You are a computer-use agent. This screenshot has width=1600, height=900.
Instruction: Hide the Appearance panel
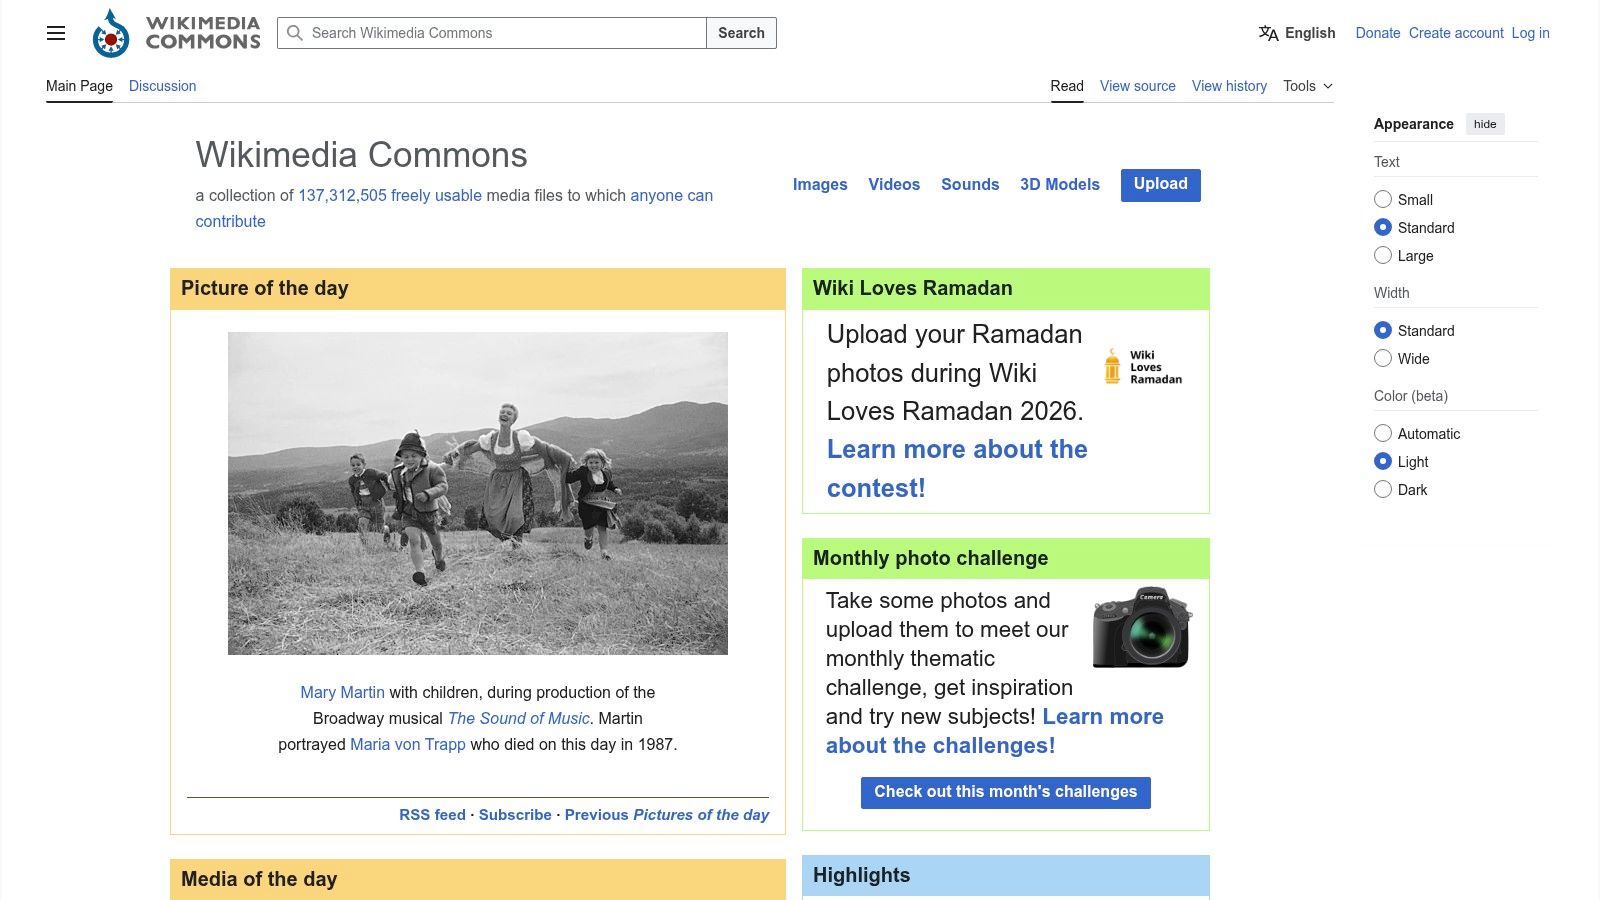[1485, 124]
